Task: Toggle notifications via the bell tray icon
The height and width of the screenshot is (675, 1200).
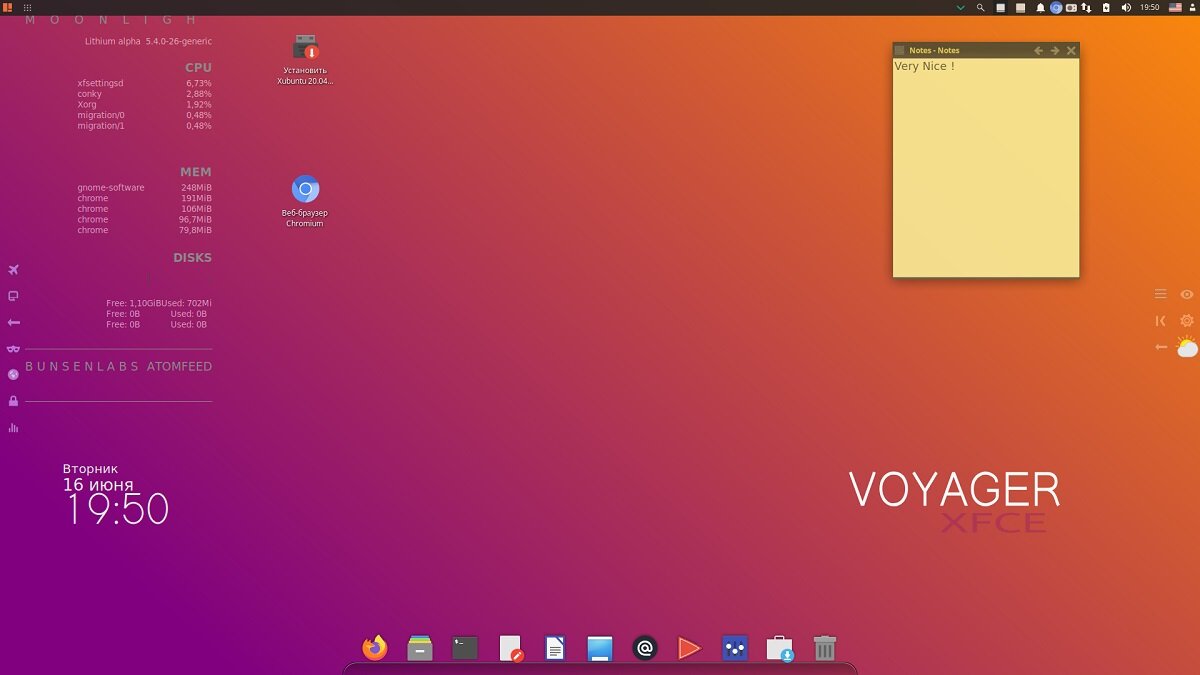Action: (1040, 7)
